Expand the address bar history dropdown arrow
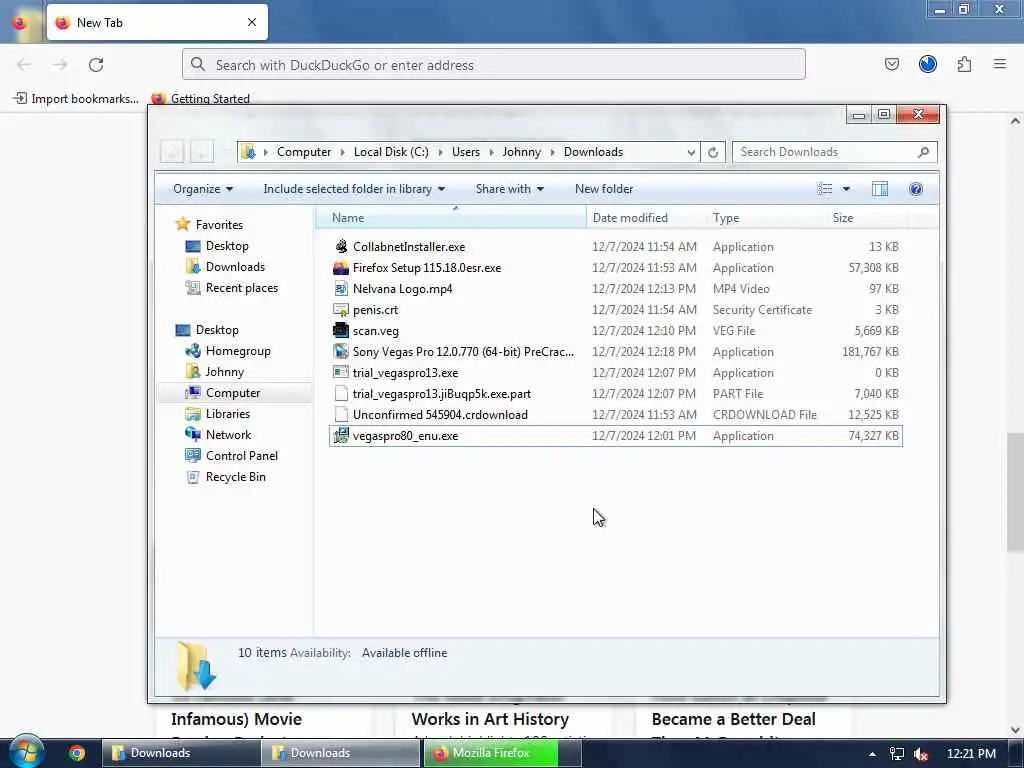This screenshot has width=1024, height=768. tap(691, 152)
